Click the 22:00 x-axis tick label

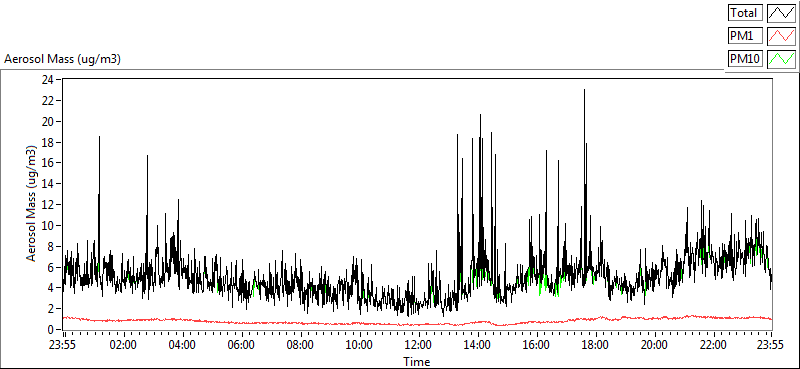[714, 344]
